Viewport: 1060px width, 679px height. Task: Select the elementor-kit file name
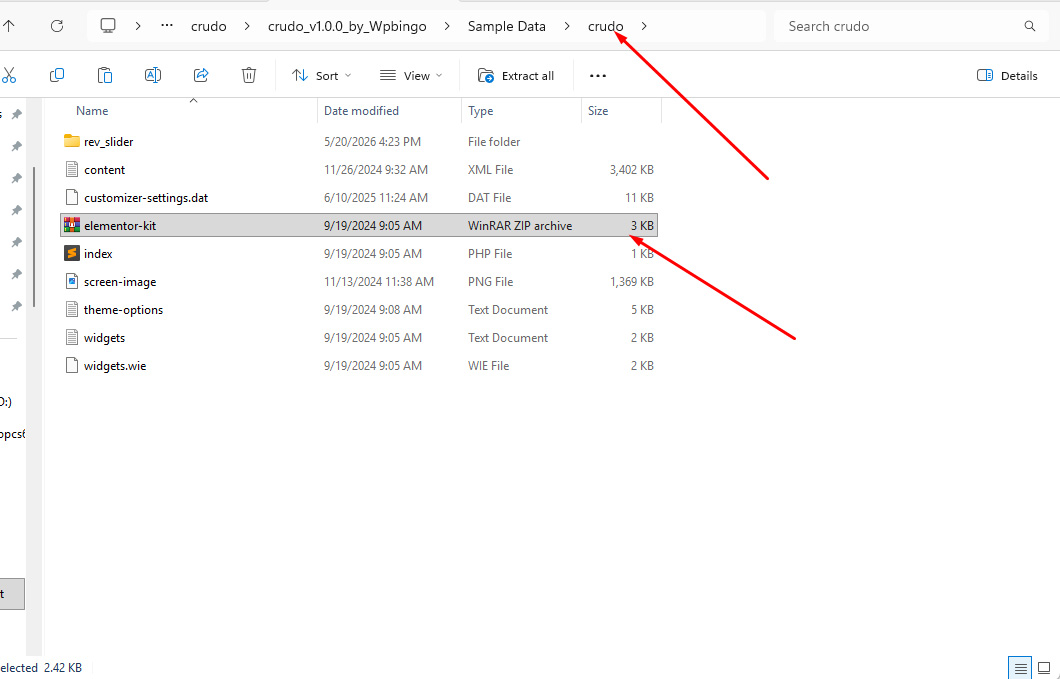tap(120, 226)
